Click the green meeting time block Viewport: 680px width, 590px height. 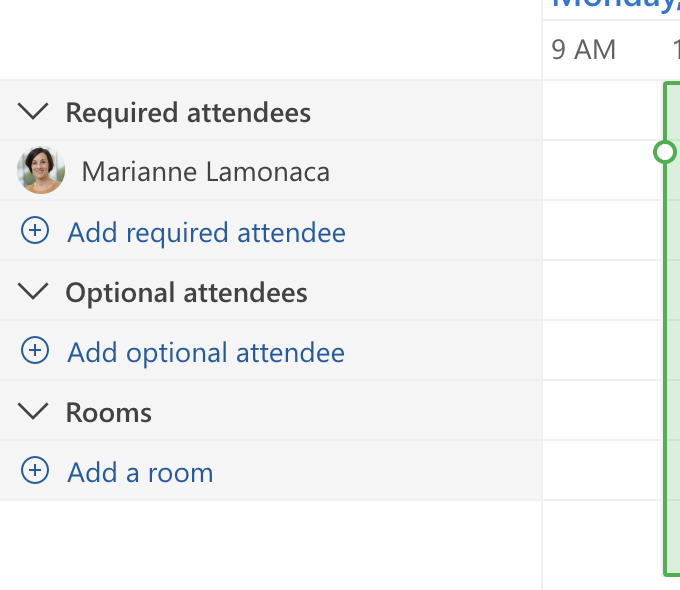673,350
